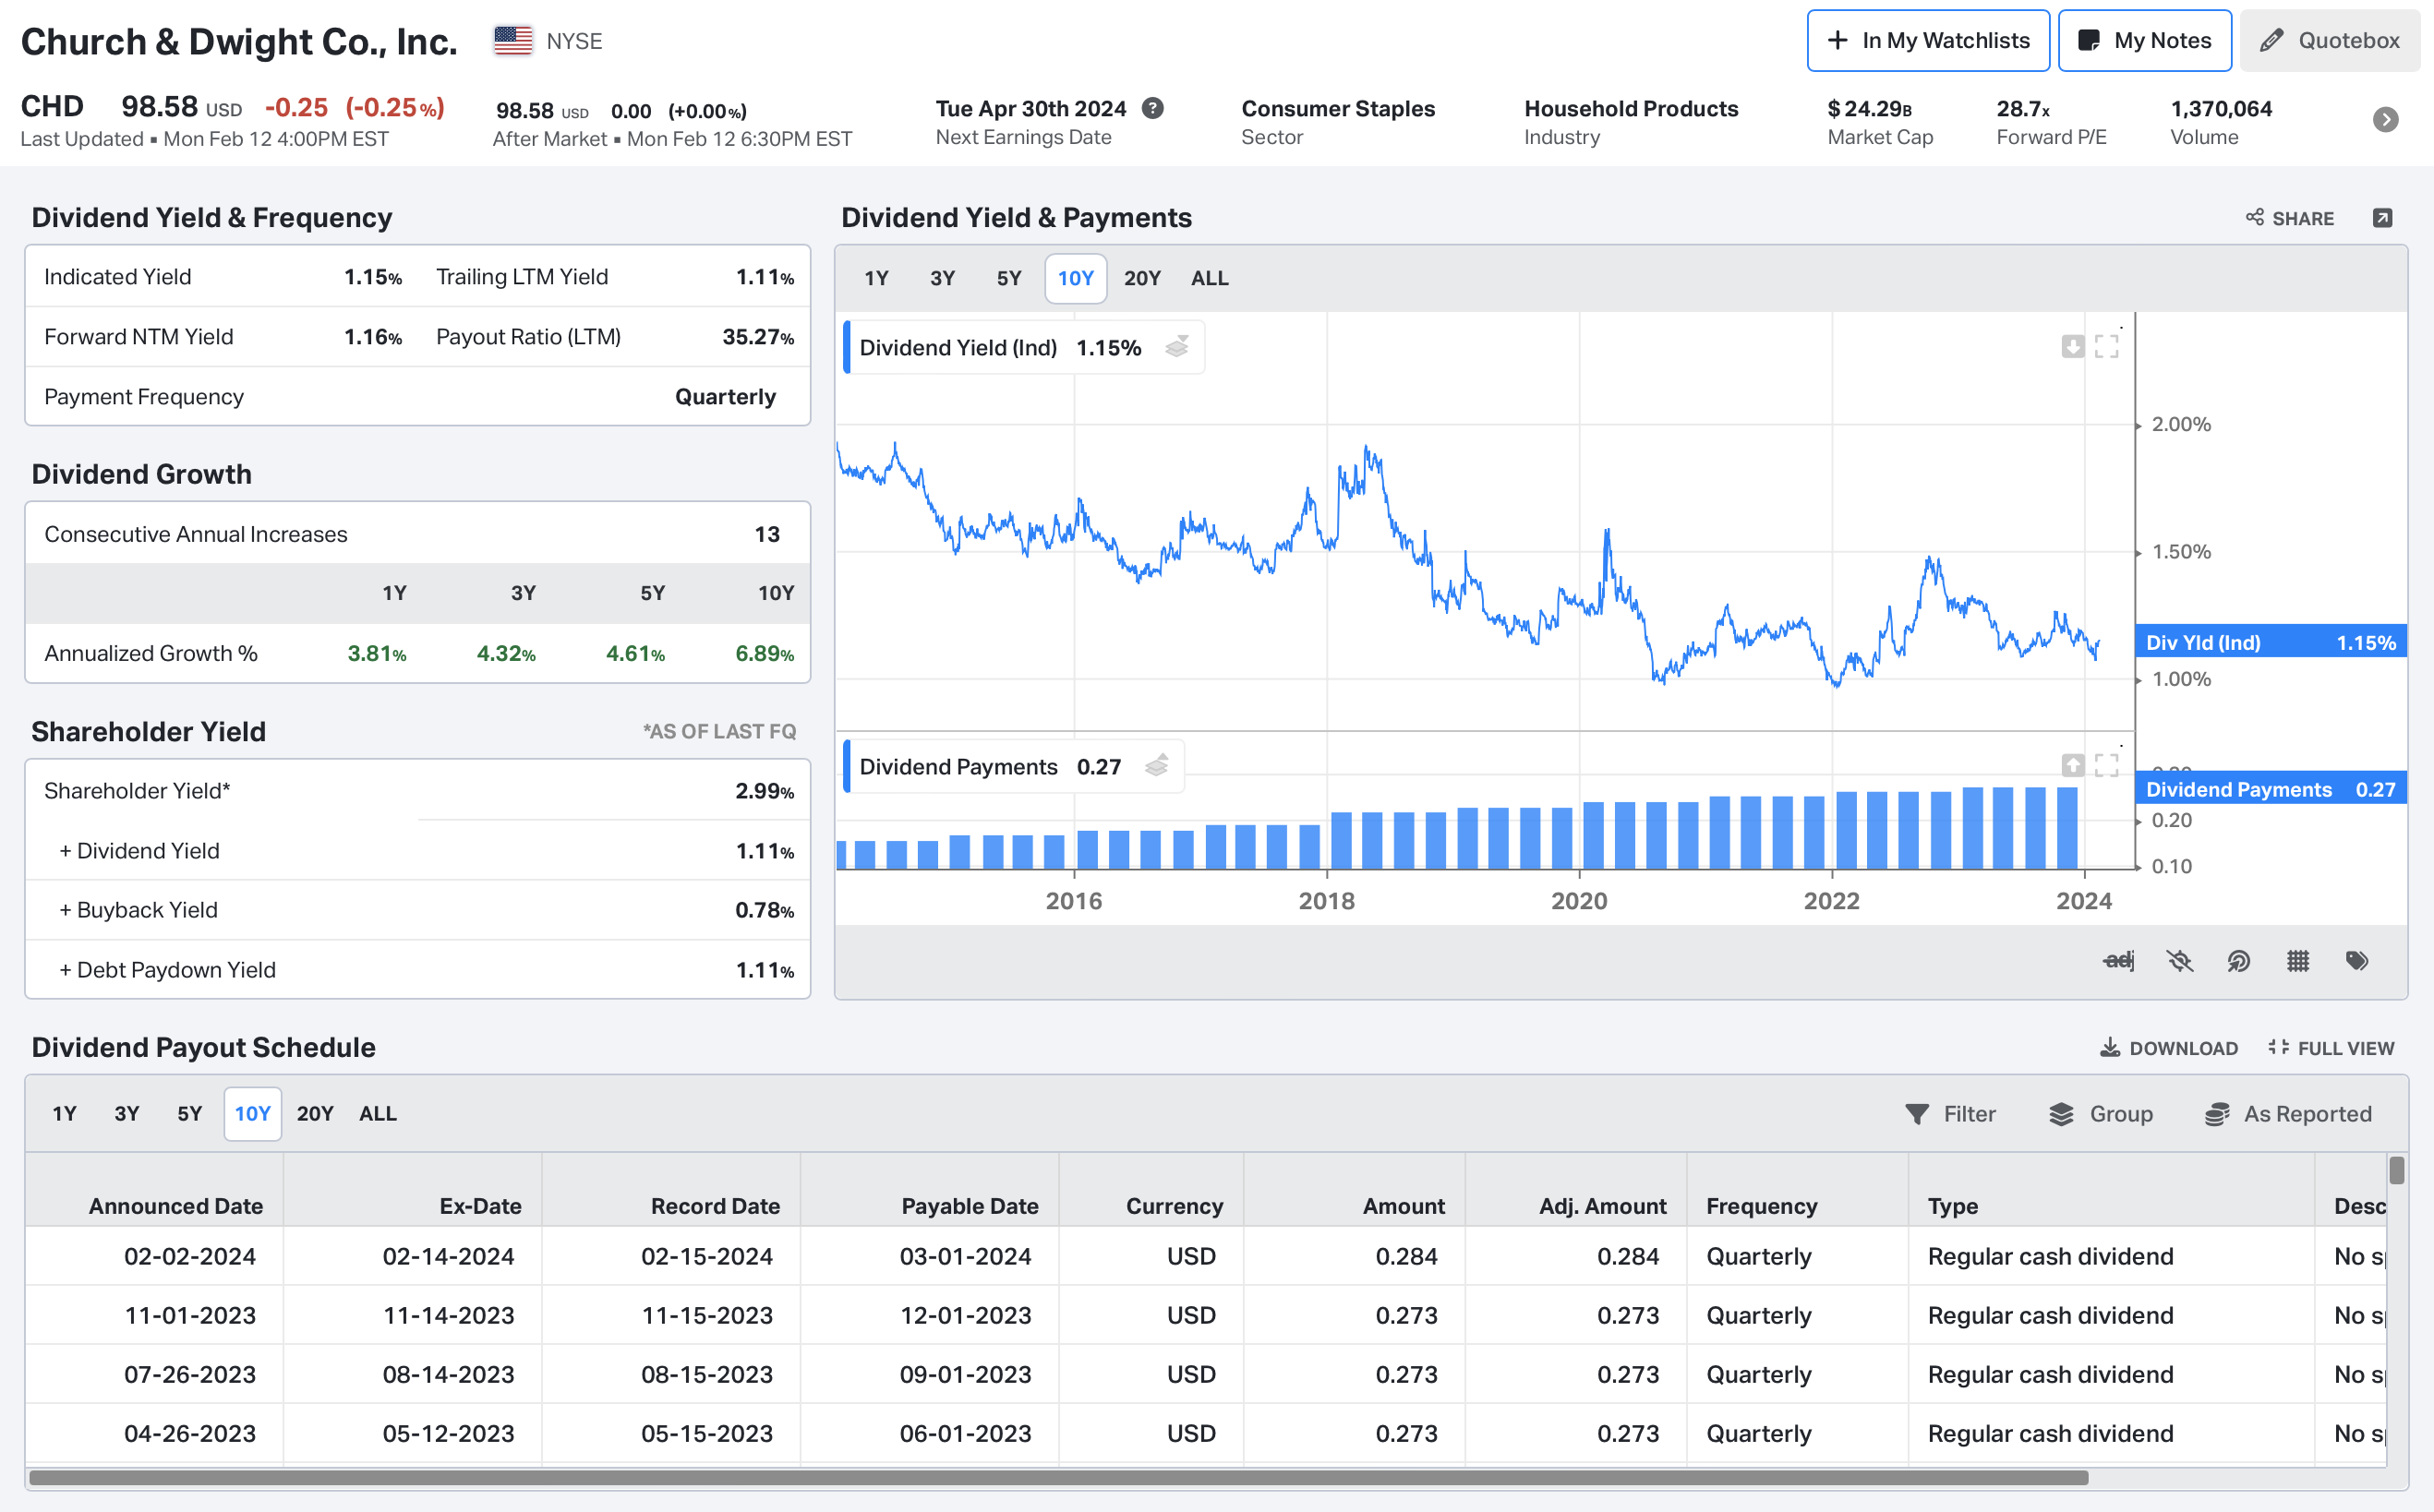Select 10Y range on the dividend chart

1076,278
